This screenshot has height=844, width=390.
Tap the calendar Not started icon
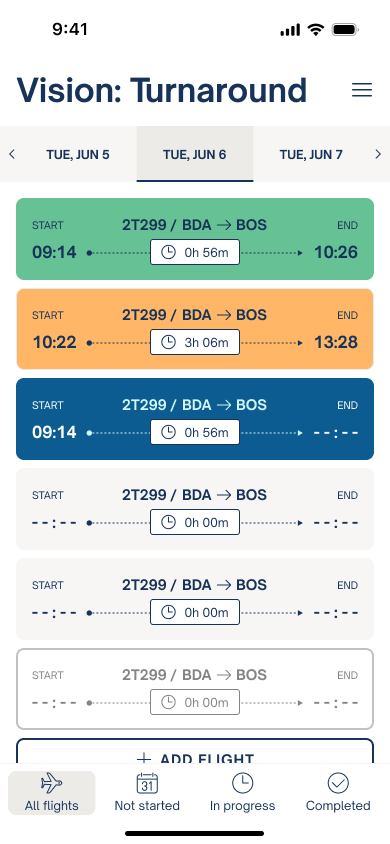point(147,783)
